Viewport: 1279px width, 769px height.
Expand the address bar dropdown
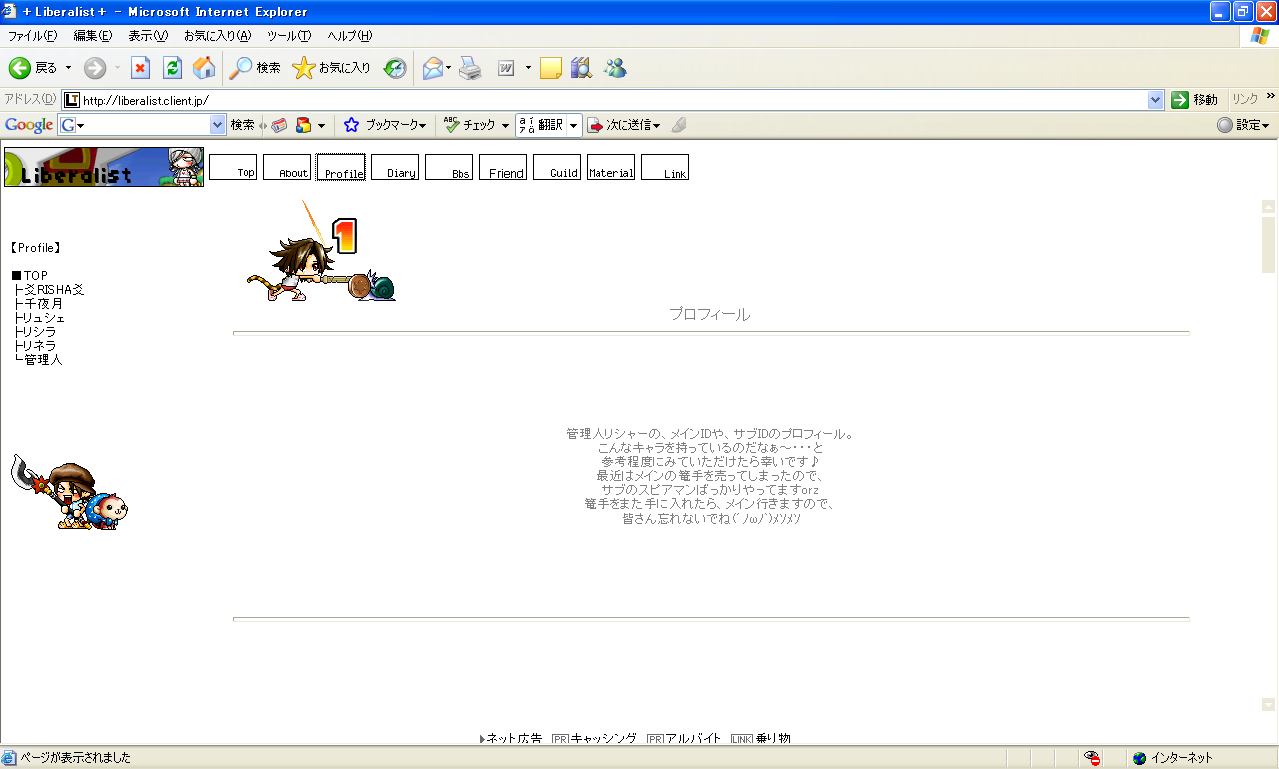[x=1156, y=100]
